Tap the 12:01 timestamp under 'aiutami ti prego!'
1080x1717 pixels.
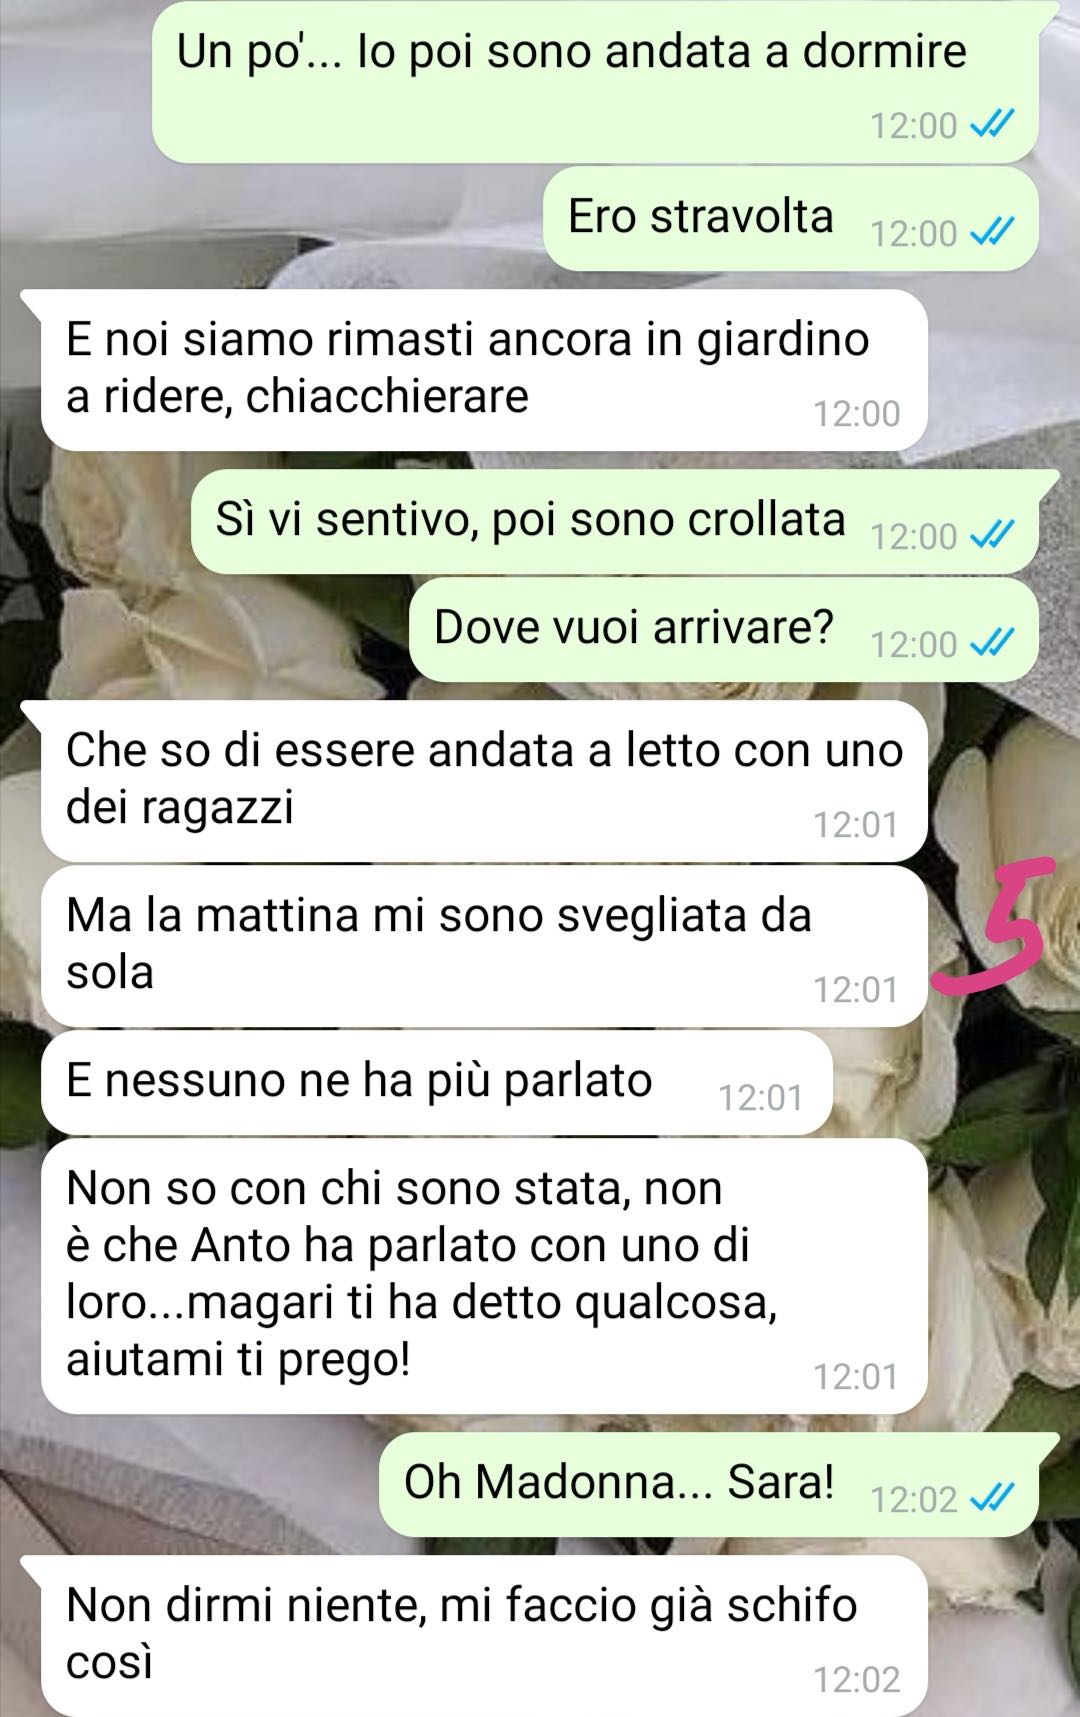coord(856,1377)
